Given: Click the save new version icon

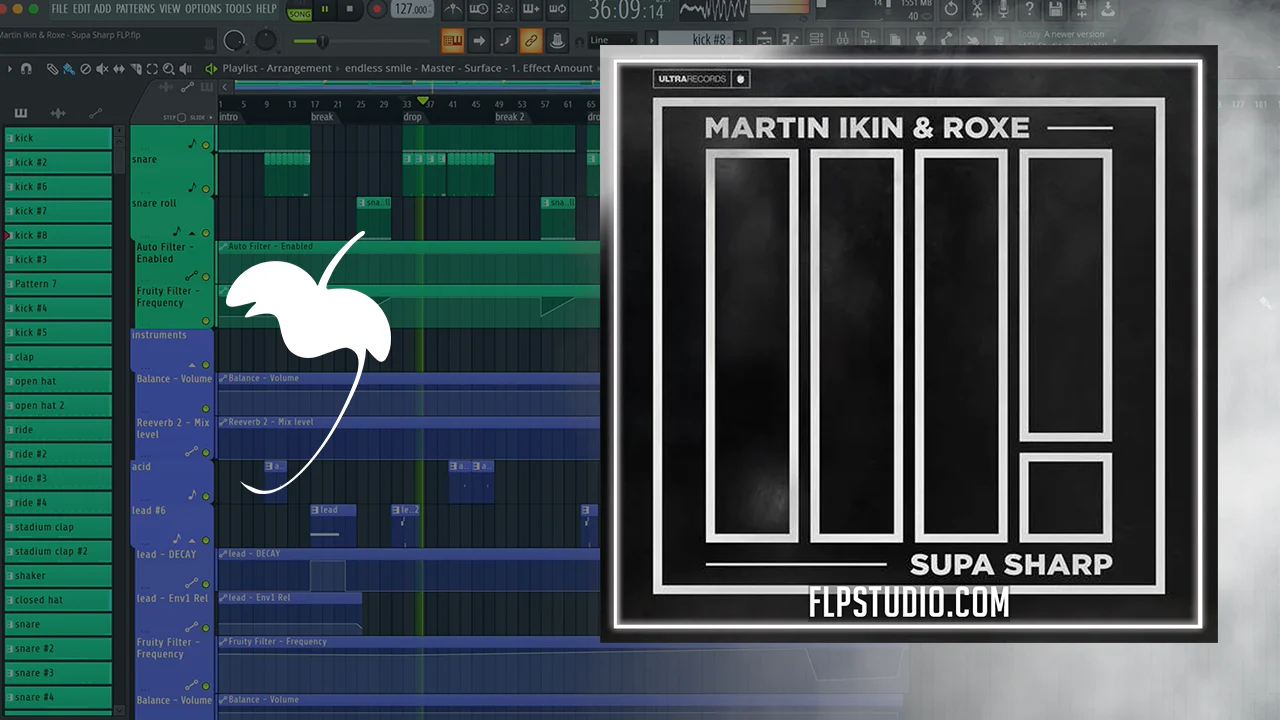Looking at the screenshot, I should (1081, 10).
